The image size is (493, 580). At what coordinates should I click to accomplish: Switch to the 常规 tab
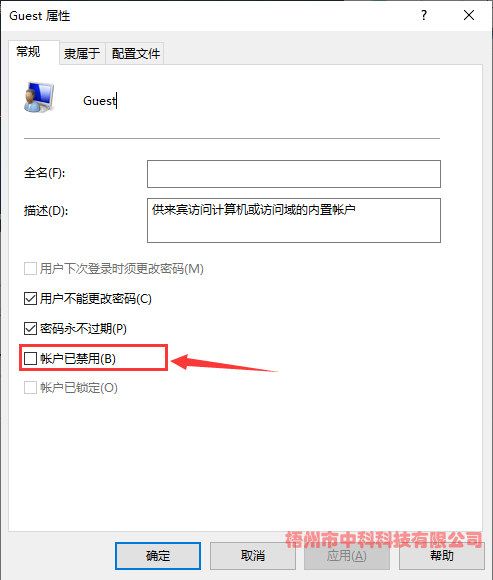tap(28, 52)
